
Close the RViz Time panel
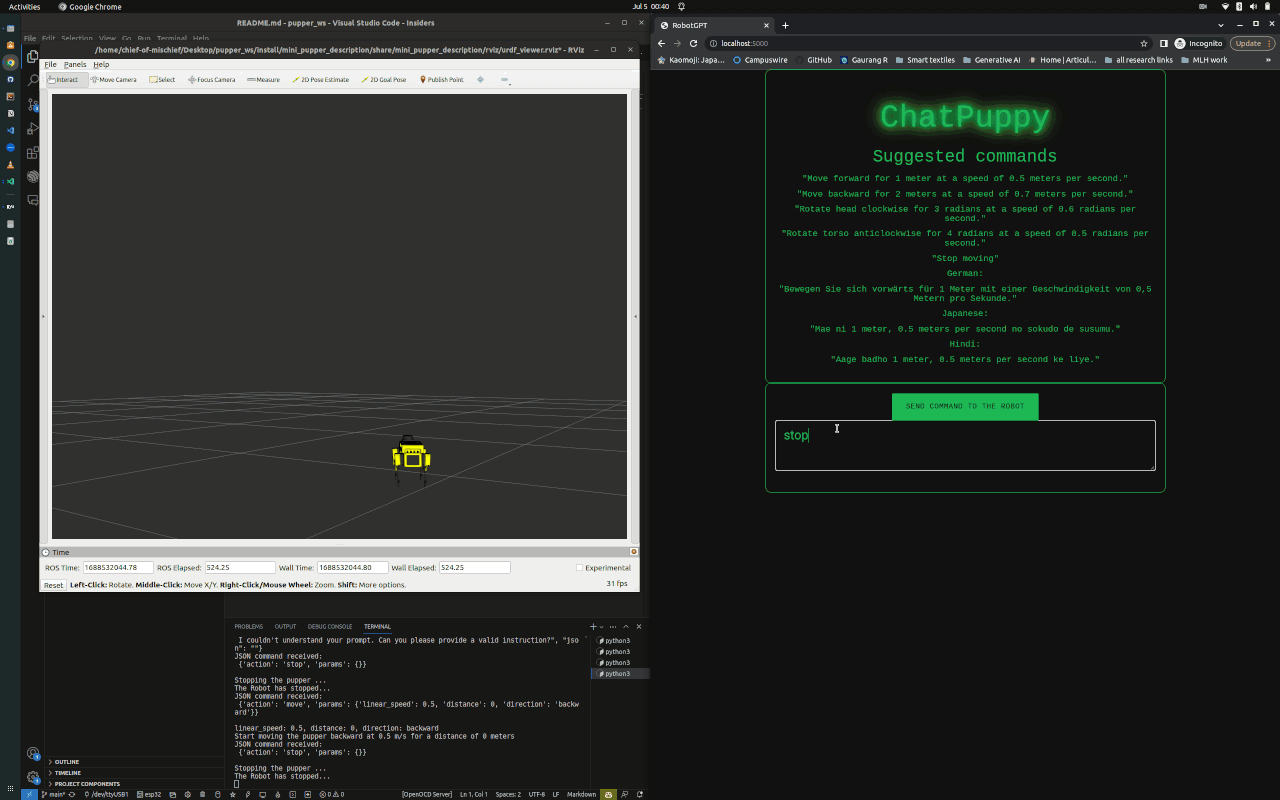click(x=634, y=552)
